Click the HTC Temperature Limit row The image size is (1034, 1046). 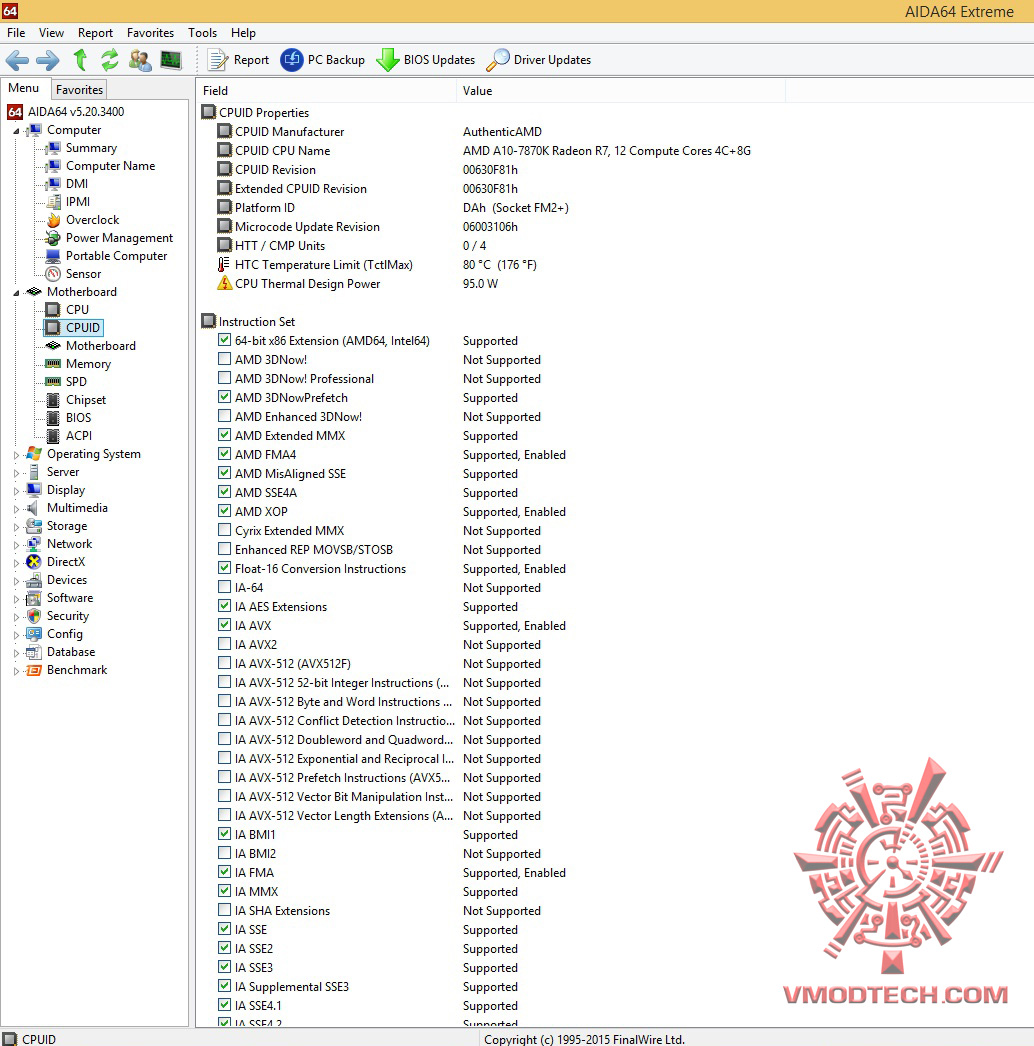(377, 265)
